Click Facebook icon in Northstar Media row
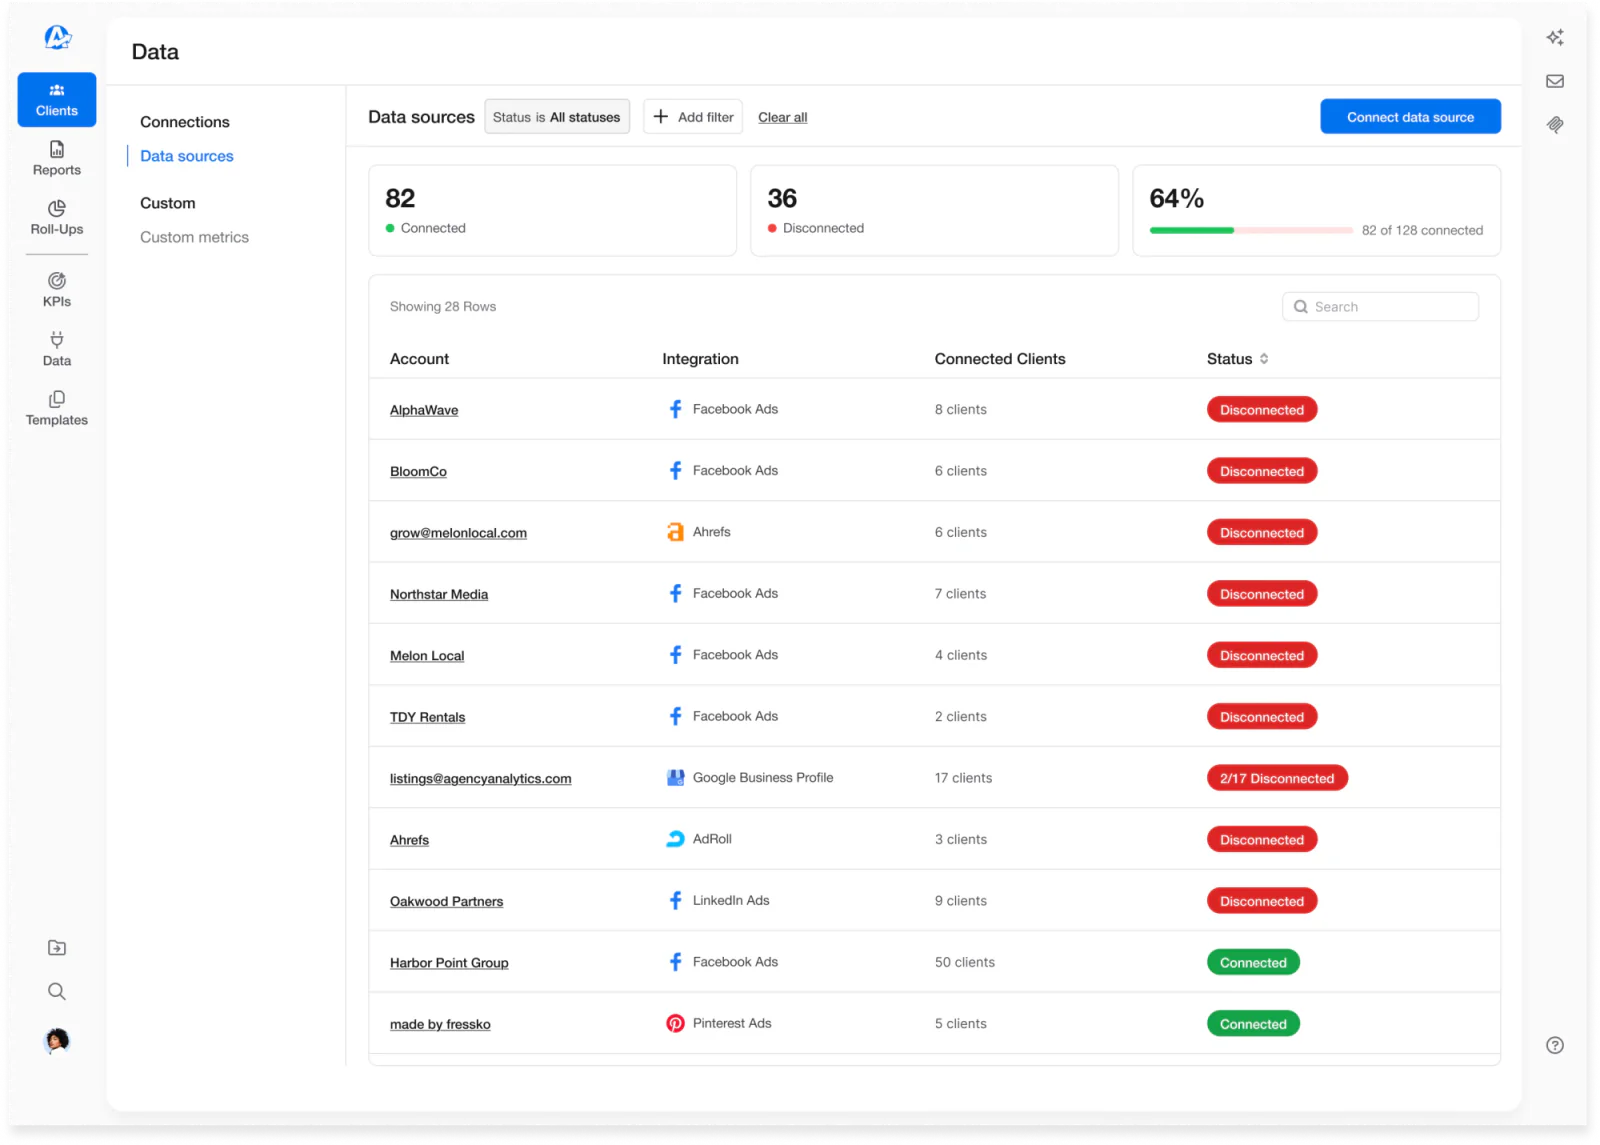 [676, 593]
